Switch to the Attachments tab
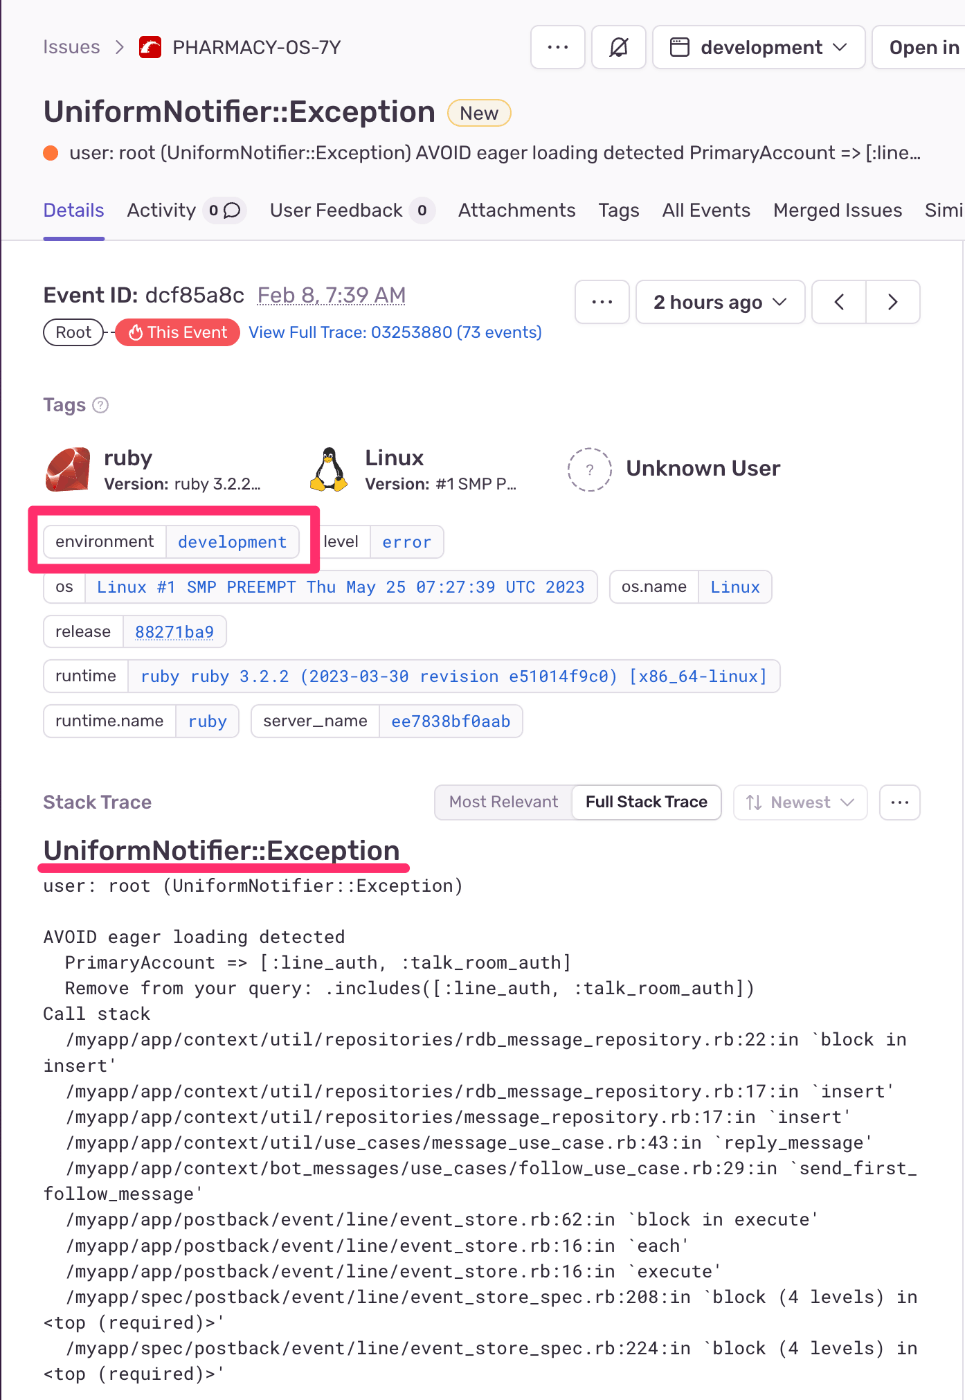Viewport: 965px width, 1400px height. [517, 210]
